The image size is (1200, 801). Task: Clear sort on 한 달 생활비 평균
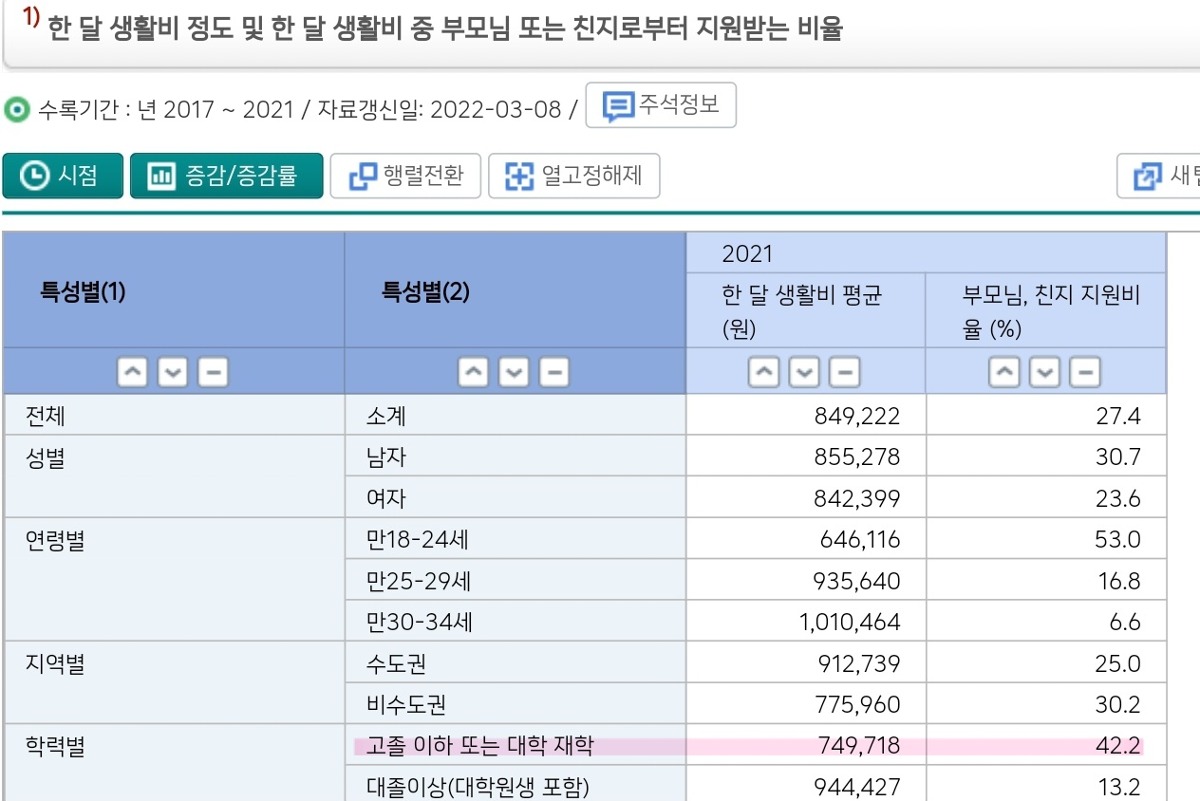[x=845, y=372]
